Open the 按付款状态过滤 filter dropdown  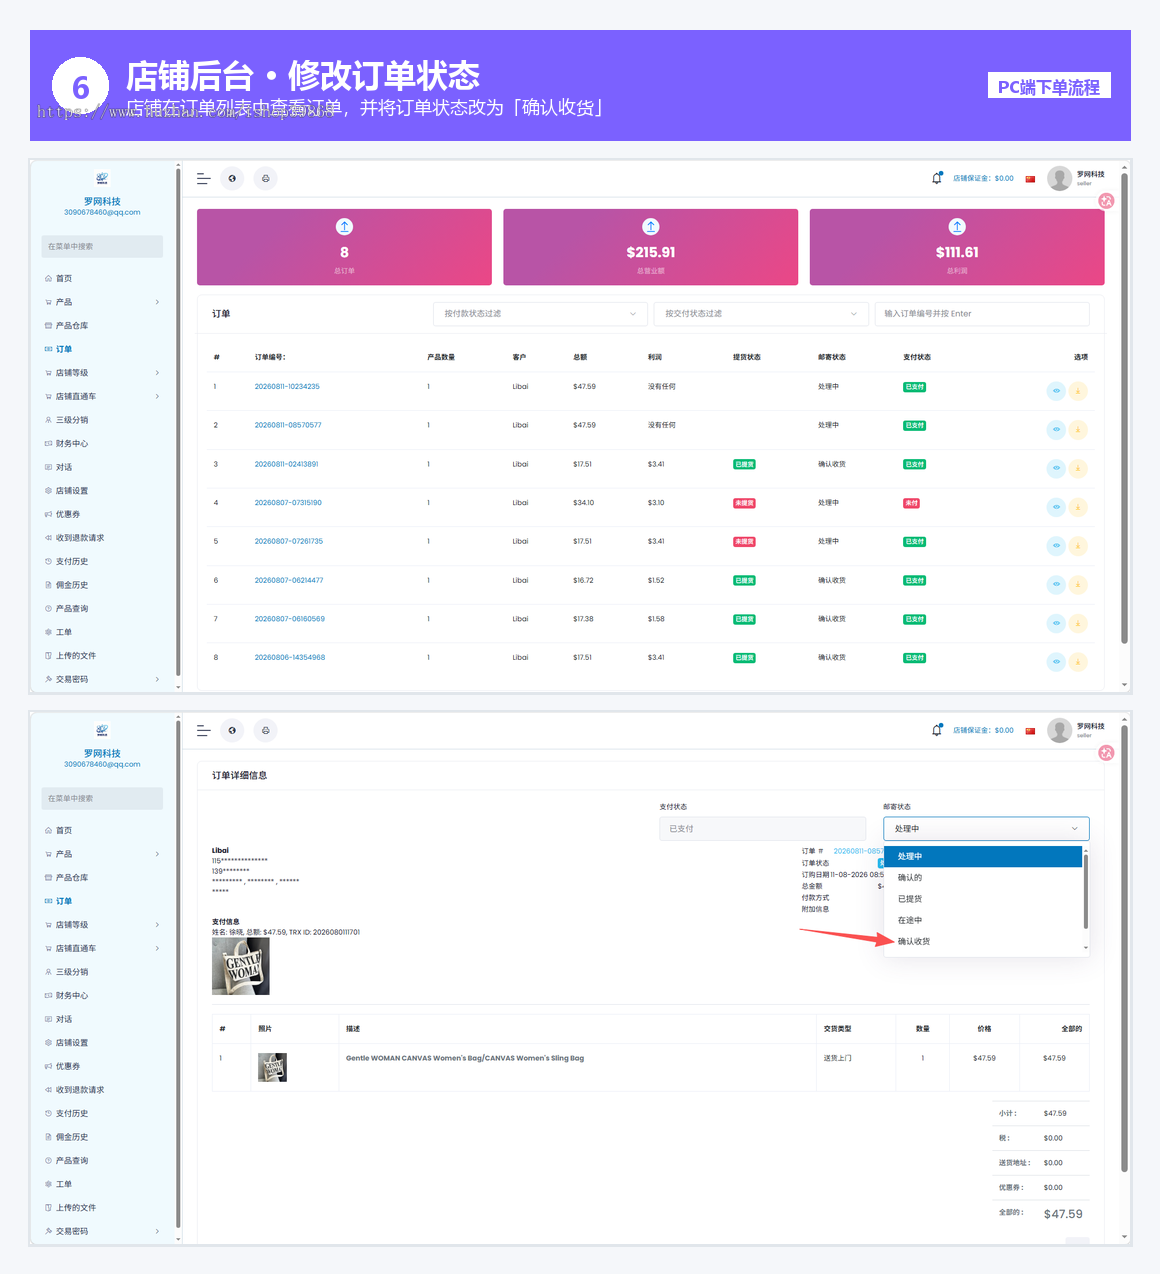540,314
